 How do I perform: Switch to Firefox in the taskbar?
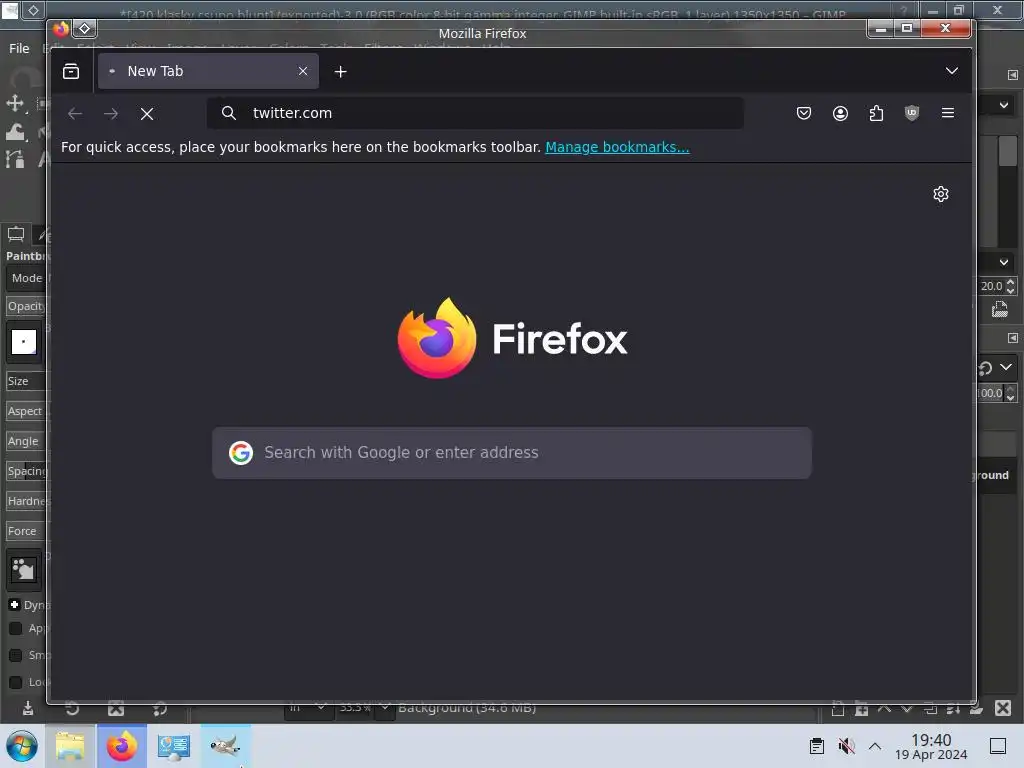tap(122, 746)
